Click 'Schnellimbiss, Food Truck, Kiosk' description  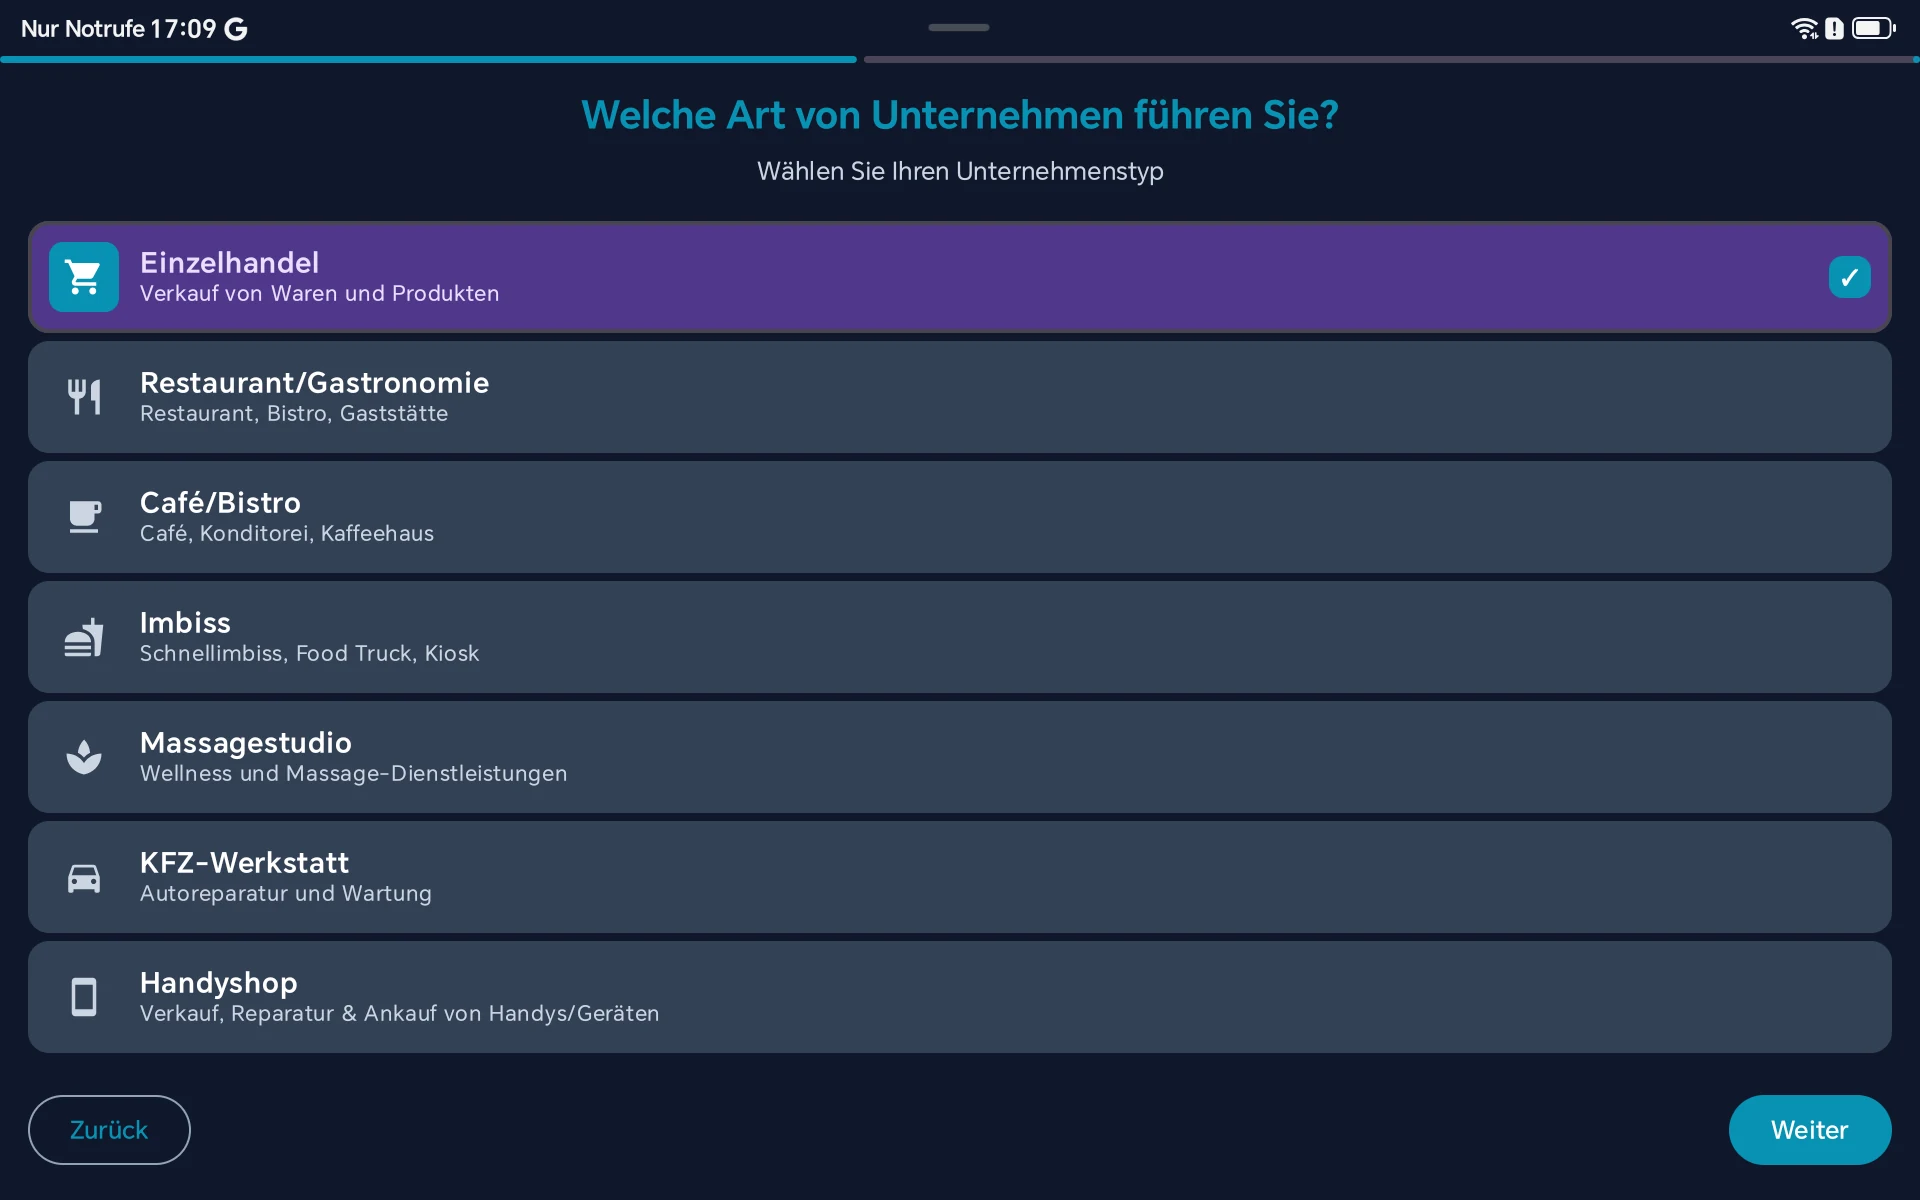pos(309,654)
